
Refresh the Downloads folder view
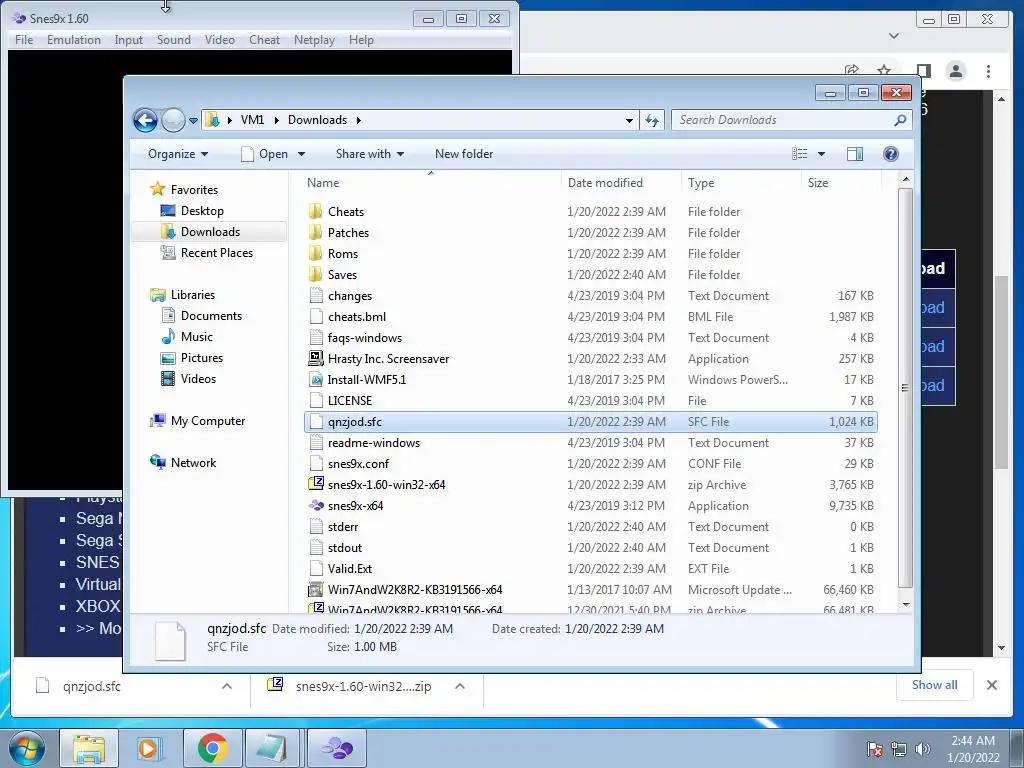click(x=652, y=120)
